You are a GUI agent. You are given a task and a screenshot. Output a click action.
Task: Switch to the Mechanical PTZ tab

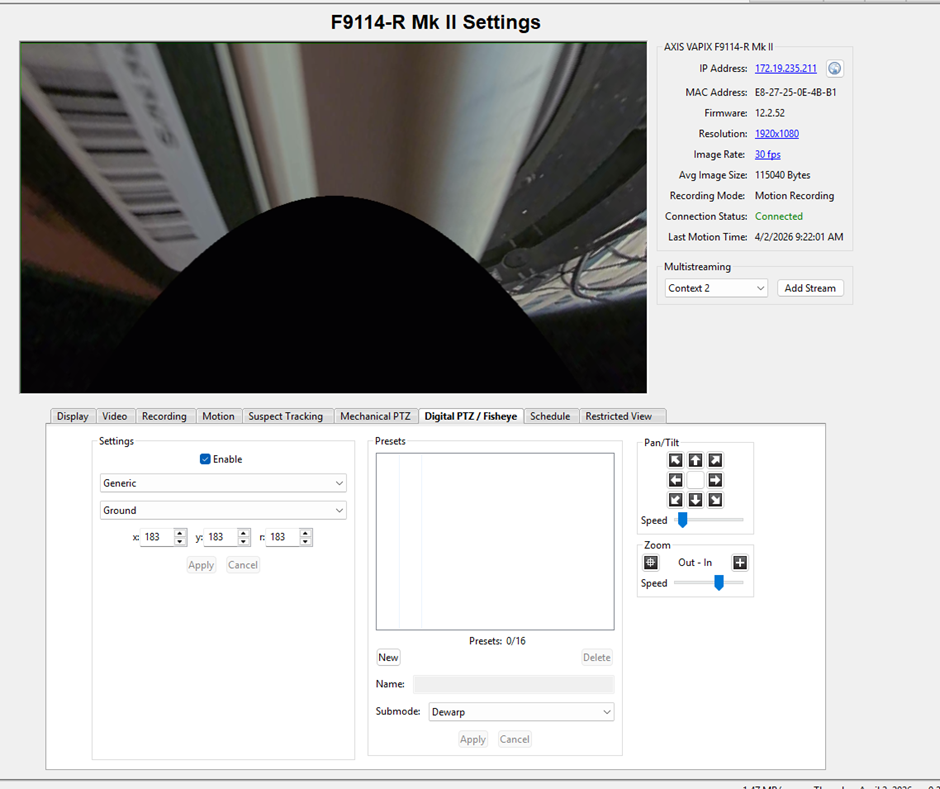coord(375,416)
